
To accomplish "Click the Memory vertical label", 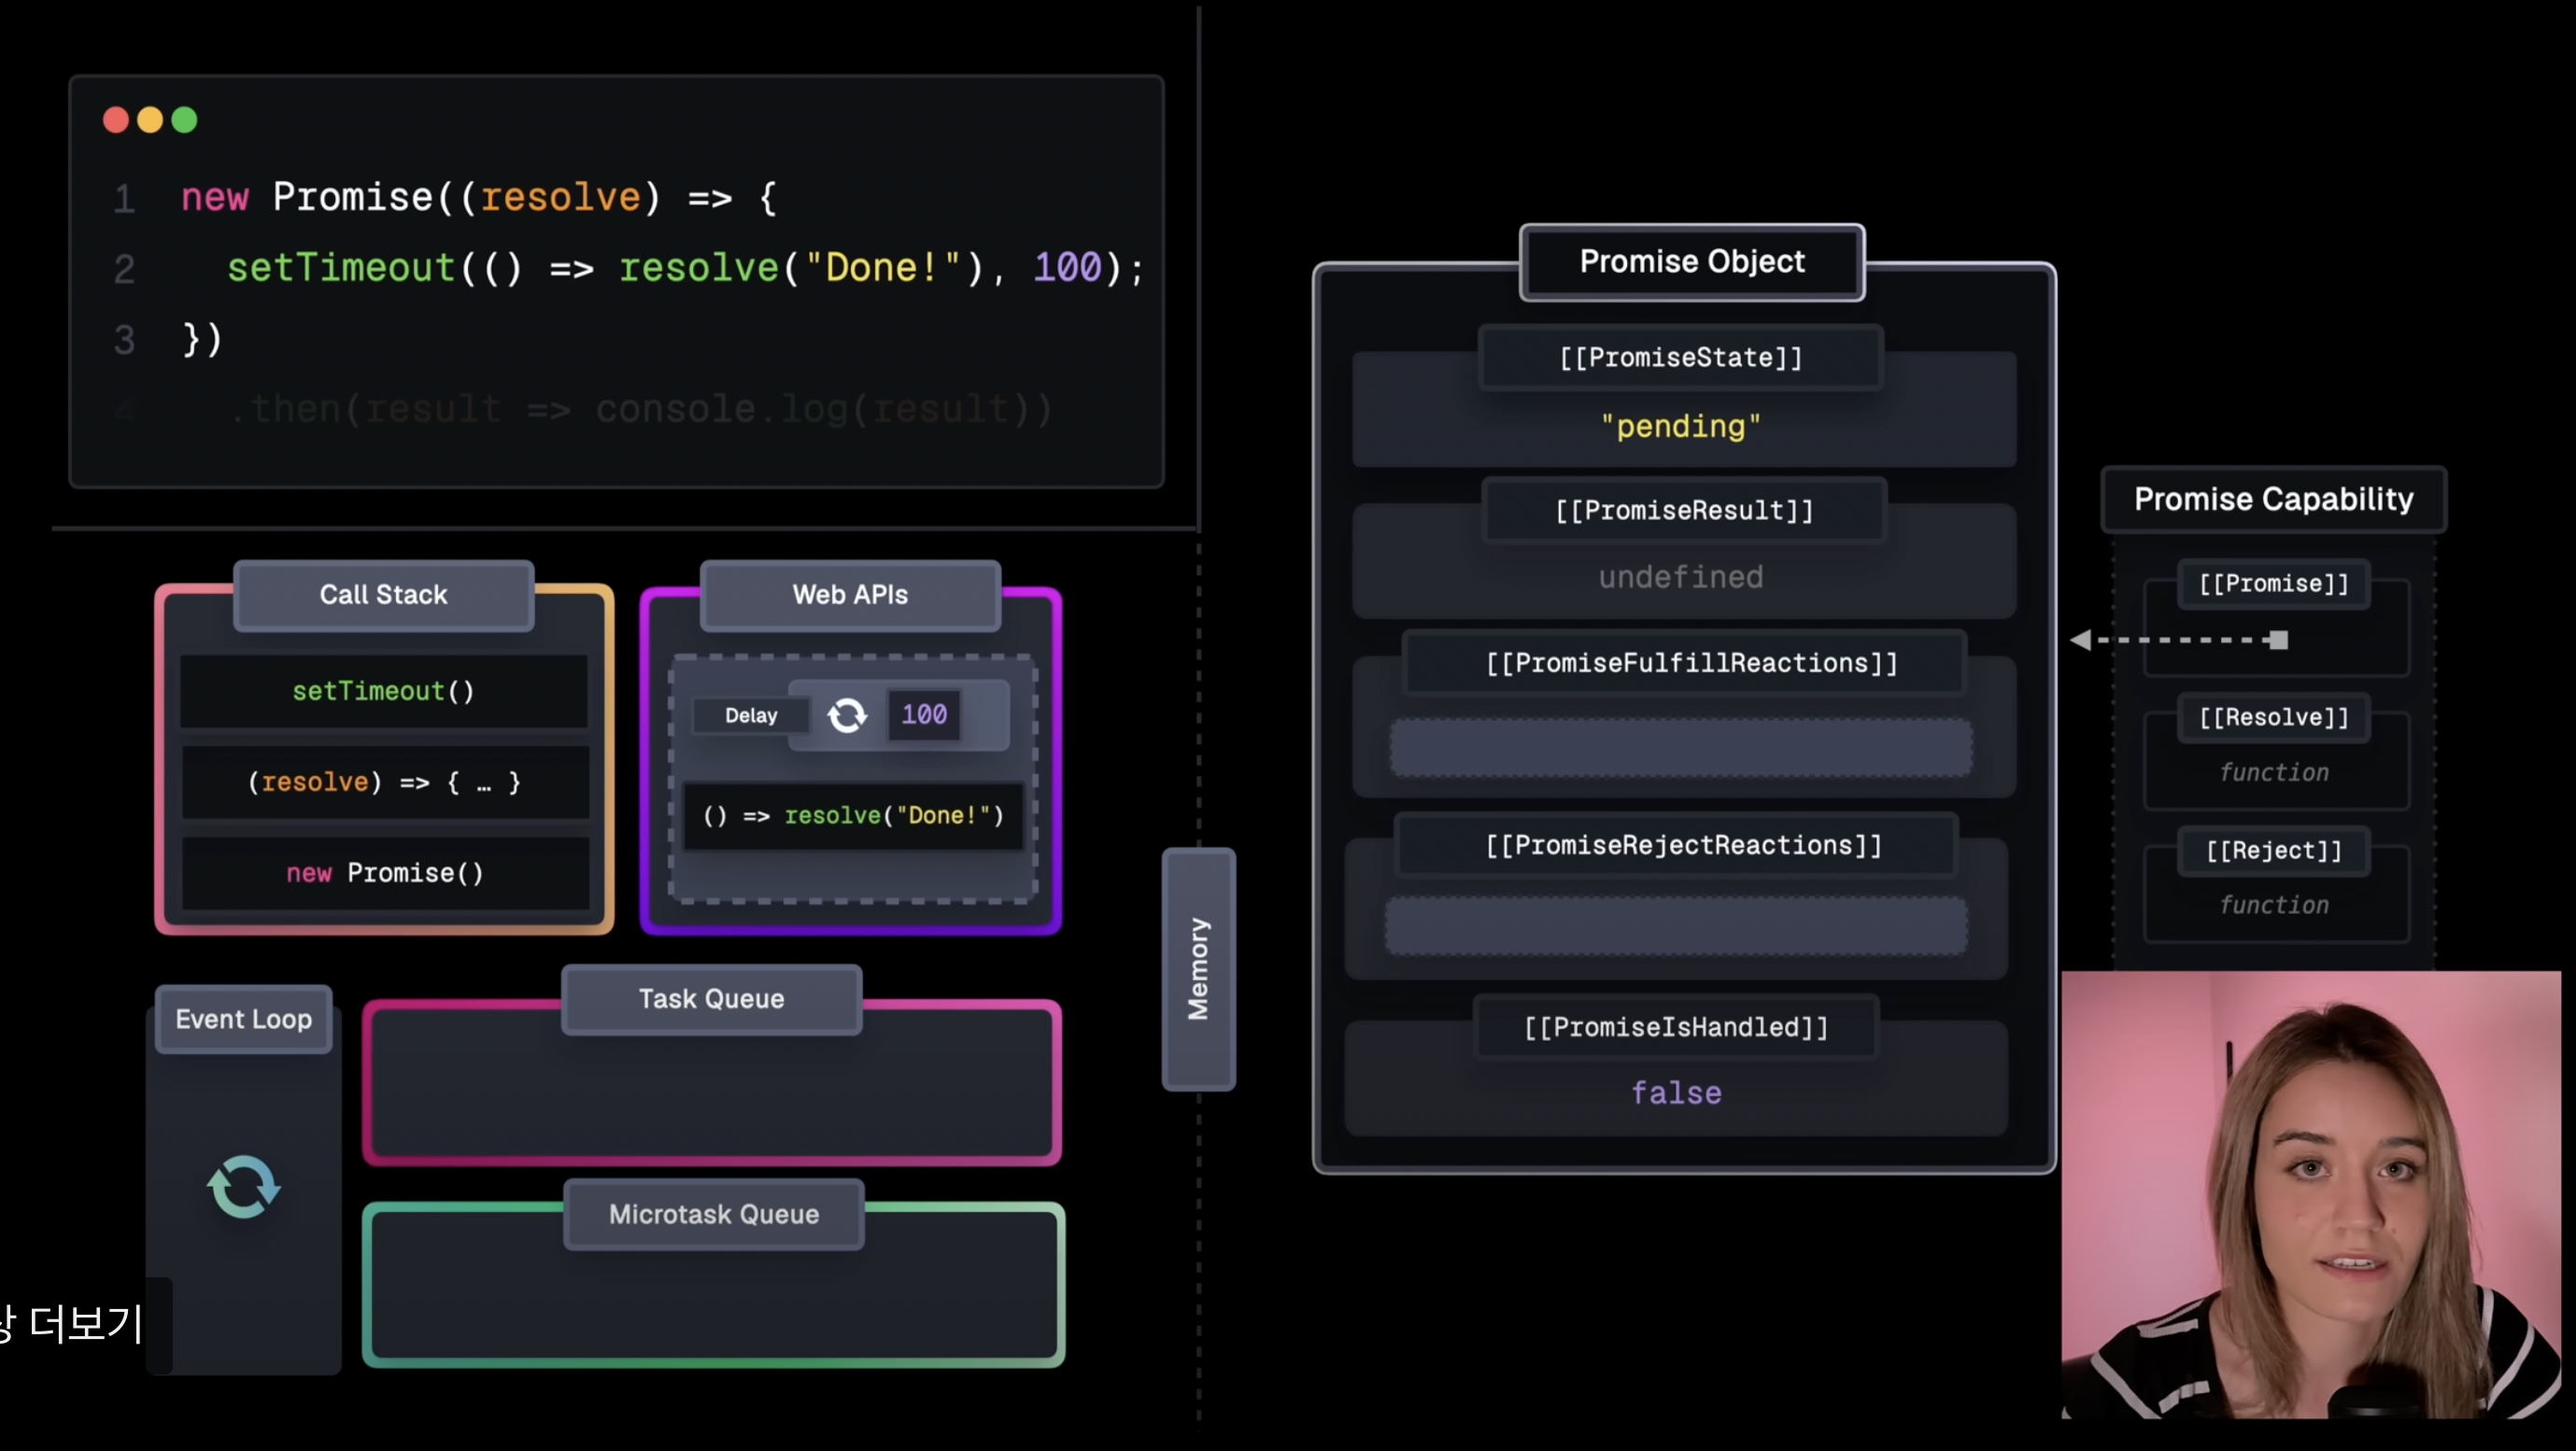I will [x=1198, y=968].
